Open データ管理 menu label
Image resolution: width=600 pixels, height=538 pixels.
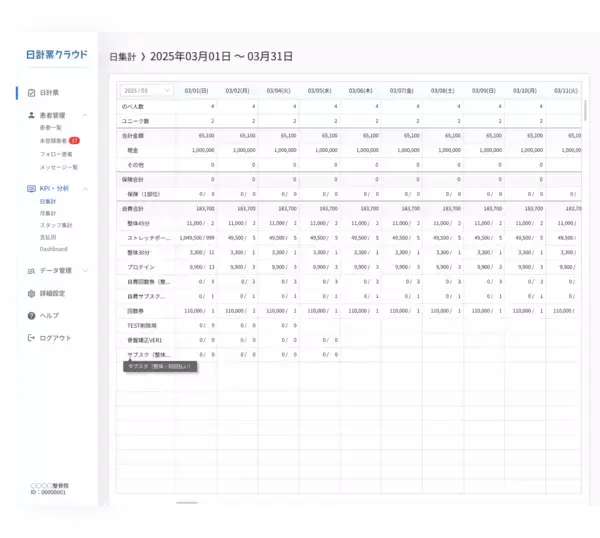click(x=55, y=271)
